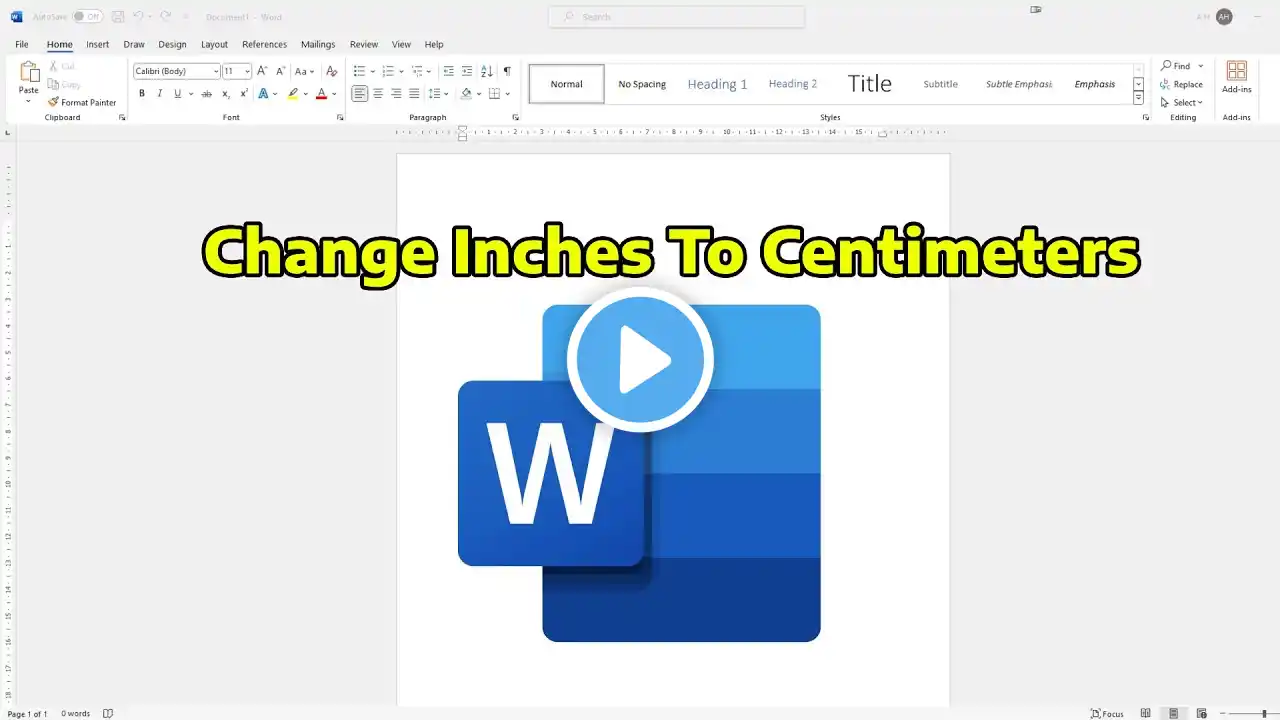Toggle Strikethrough formatting
Viewport: 1280px width, 720px height.
(x=207, y=94)
